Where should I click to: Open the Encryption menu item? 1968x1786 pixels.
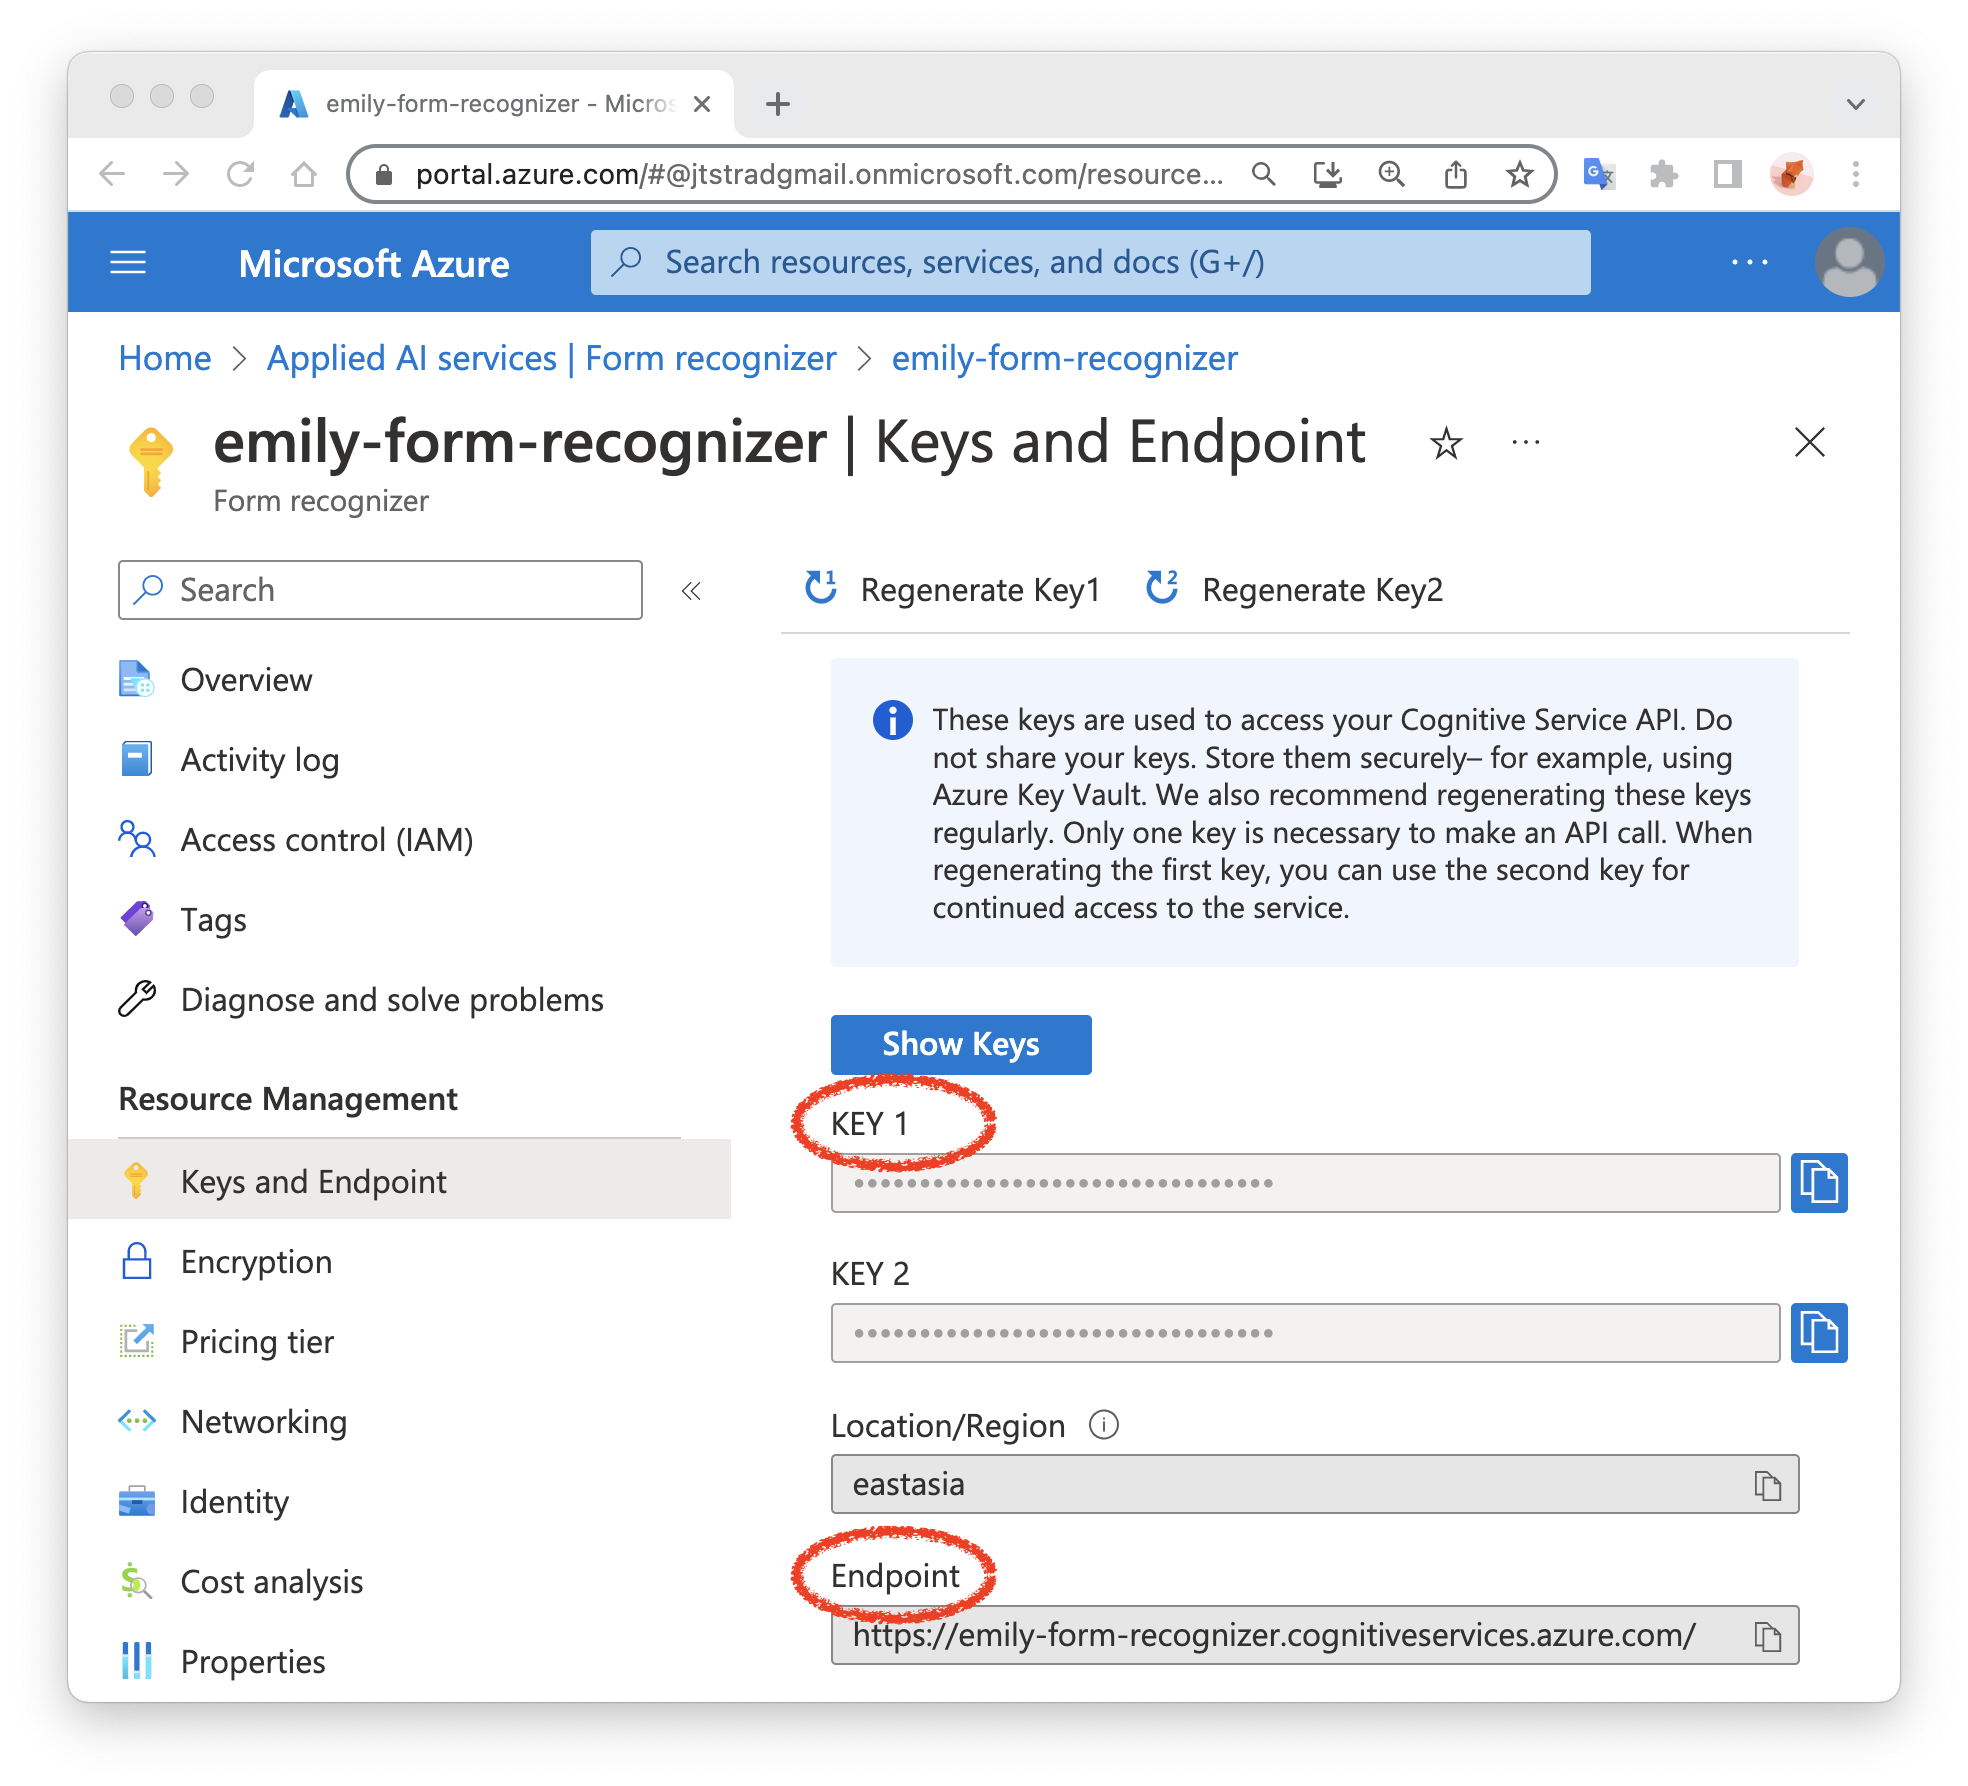[x=256, y=1262]
